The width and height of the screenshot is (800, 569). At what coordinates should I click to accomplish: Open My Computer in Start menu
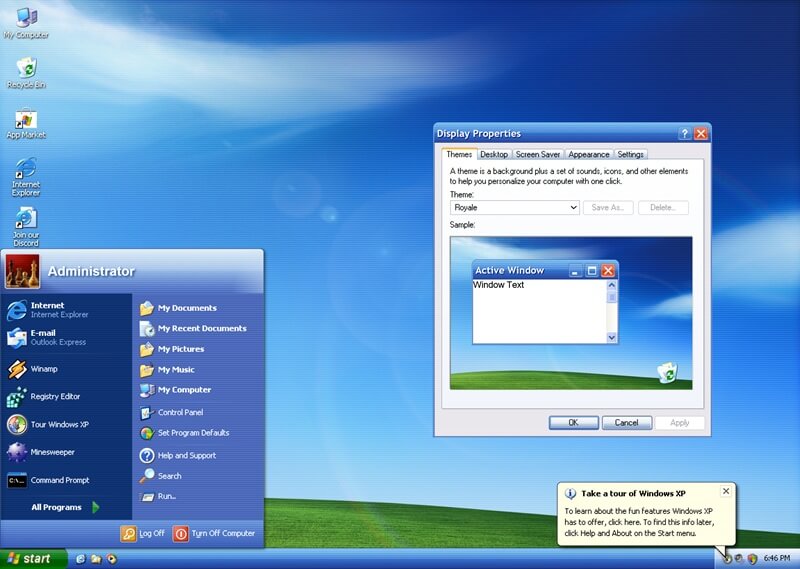[198, 390]
